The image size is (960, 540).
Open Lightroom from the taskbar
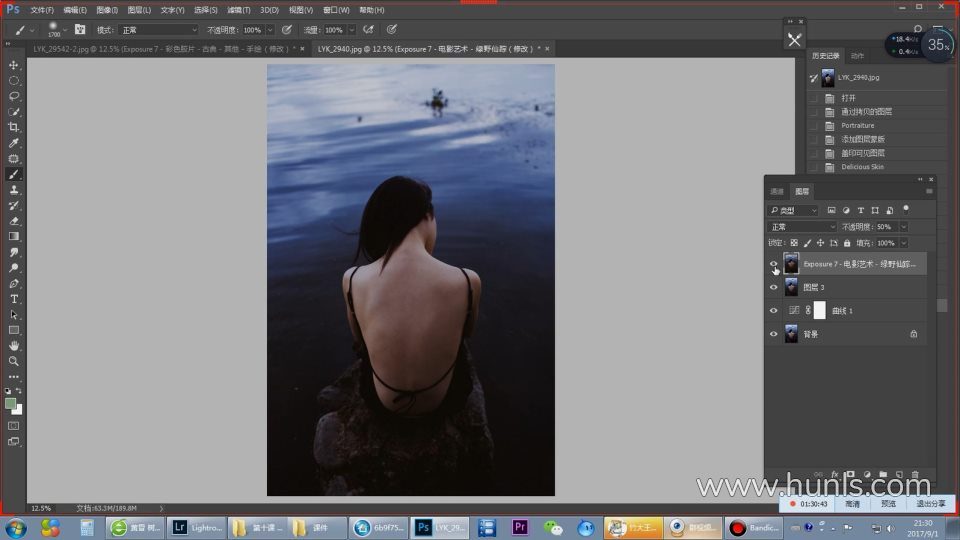pyautogui.click(x=197, y=527)
